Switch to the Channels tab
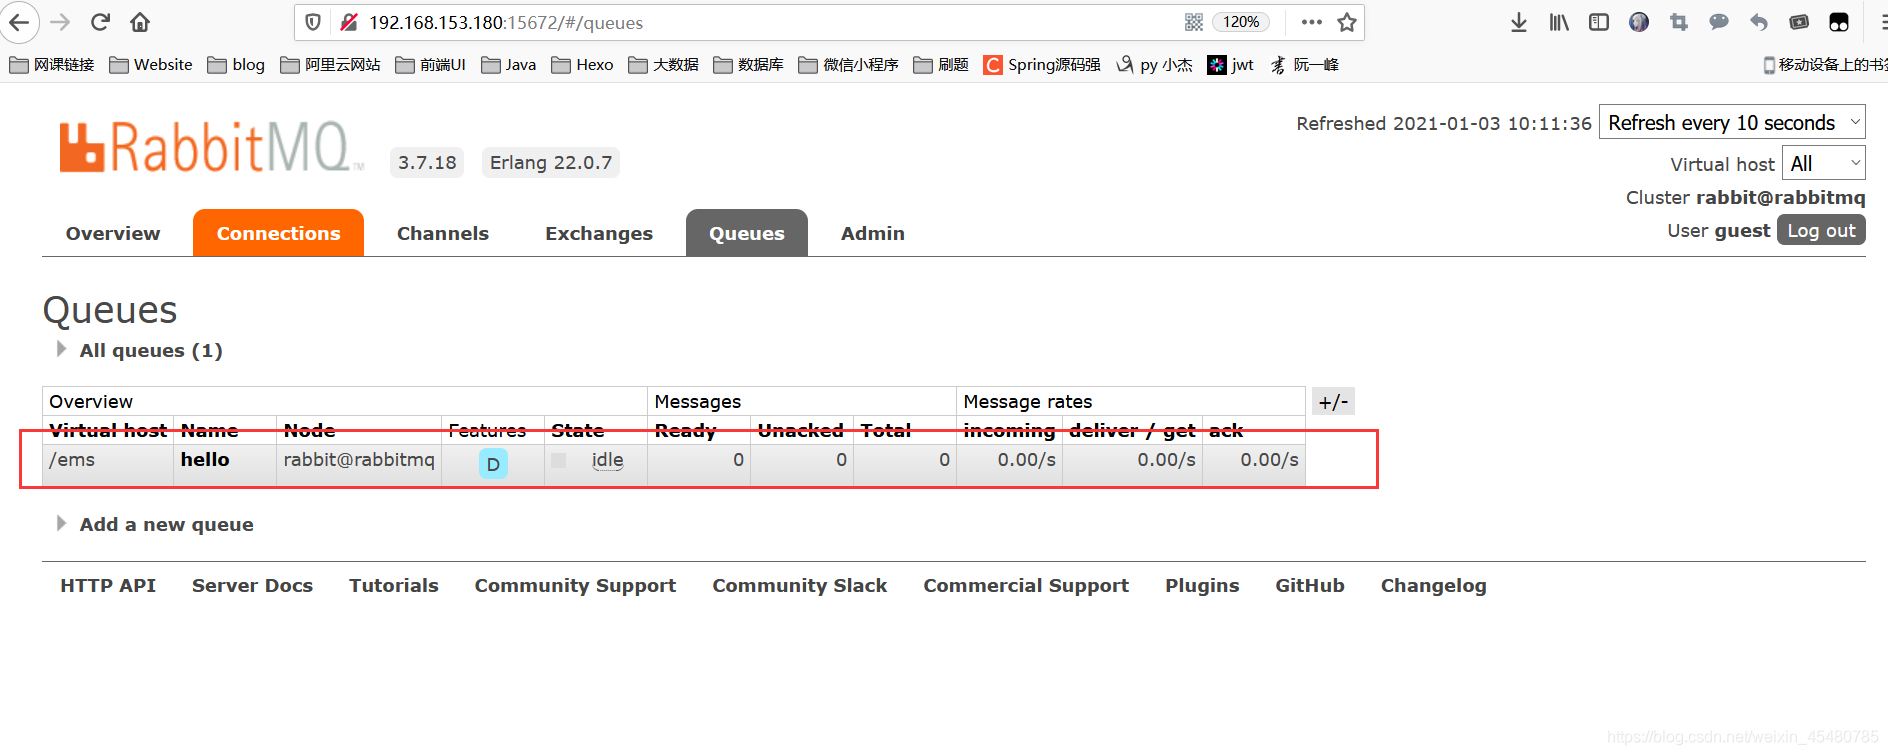1888x755 pixels. point(443,233)
